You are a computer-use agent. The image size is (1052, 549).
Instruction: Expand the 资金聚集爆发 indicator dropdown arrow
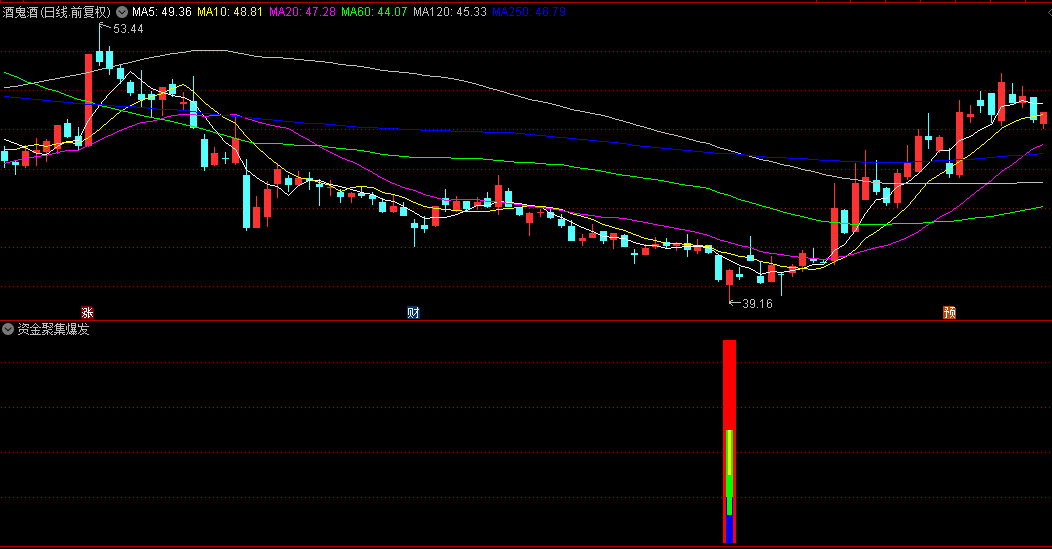pyautogui.click(x=8, y=329)
